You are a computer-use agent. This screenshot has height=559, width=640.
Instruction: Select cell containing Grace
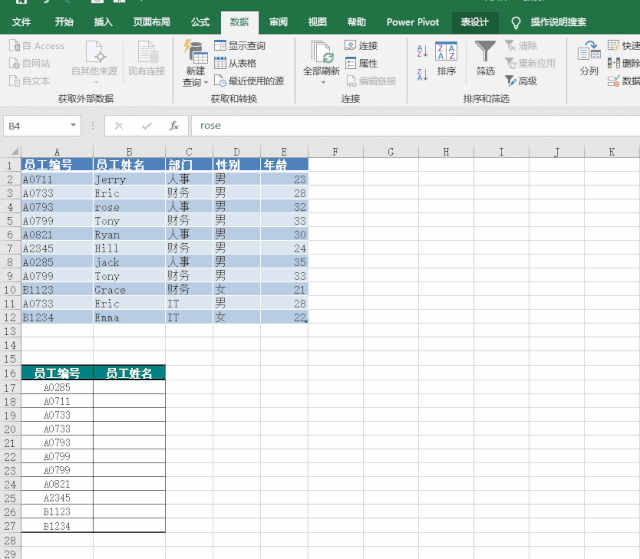pos(129,290)
